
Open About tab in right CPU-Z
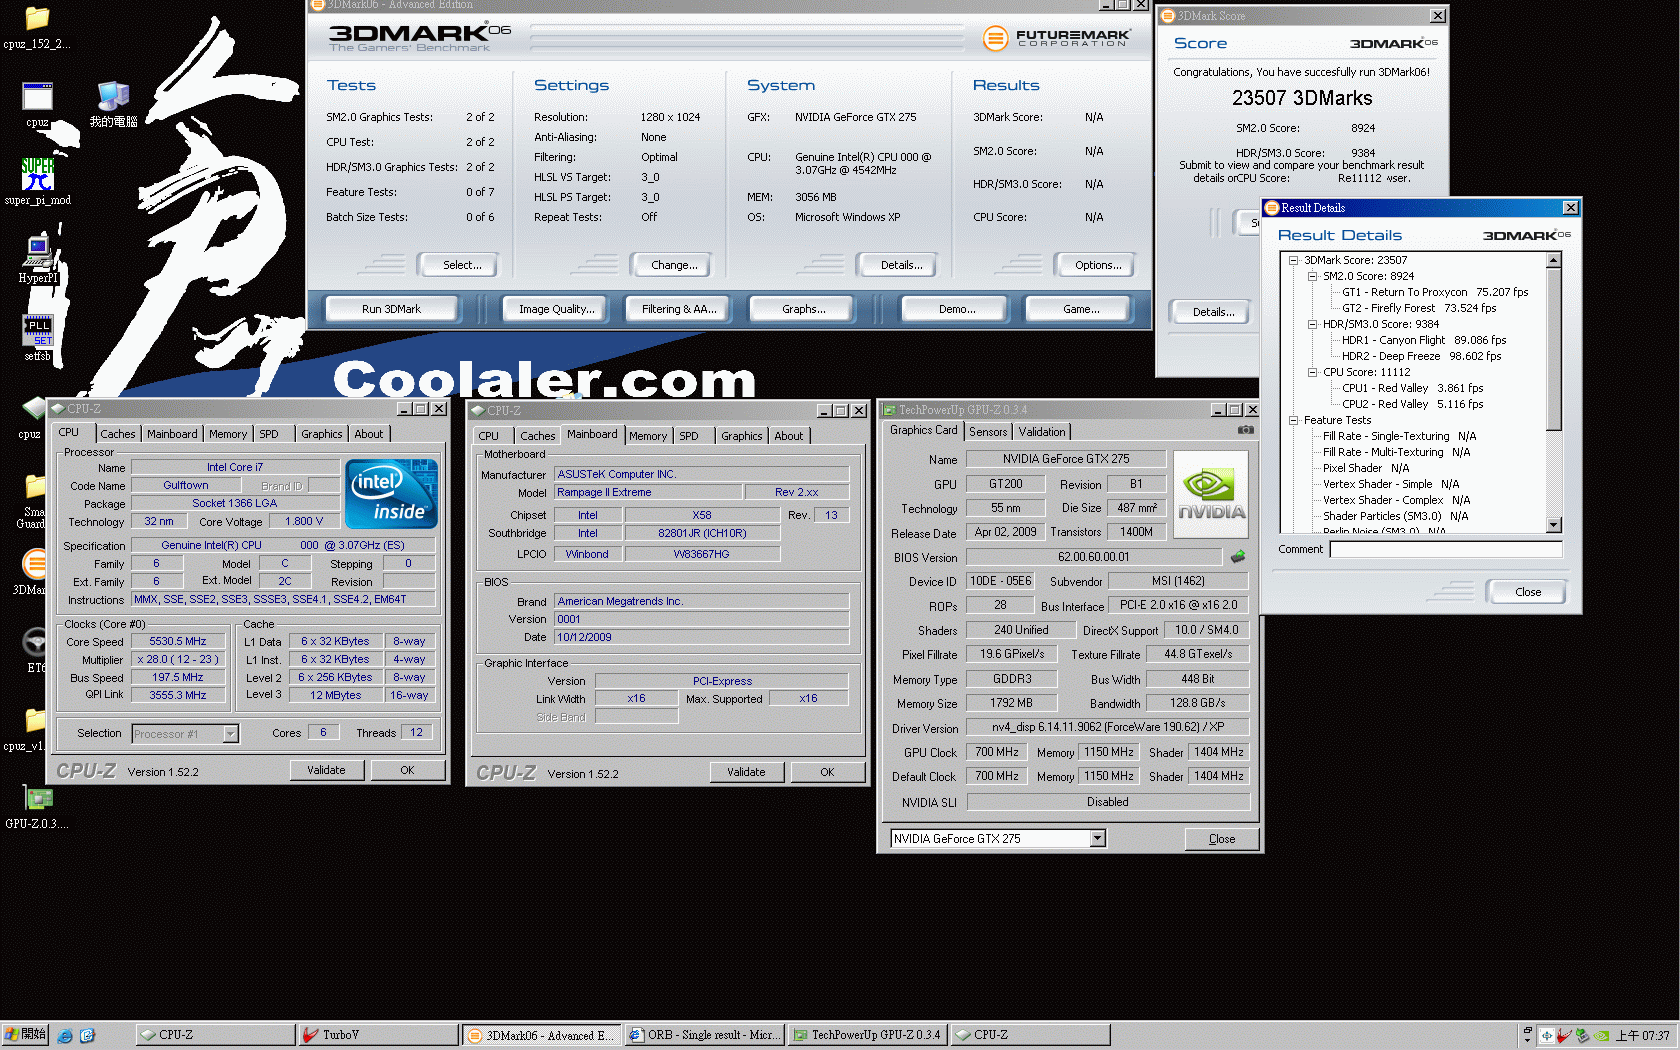coord(789,436)
